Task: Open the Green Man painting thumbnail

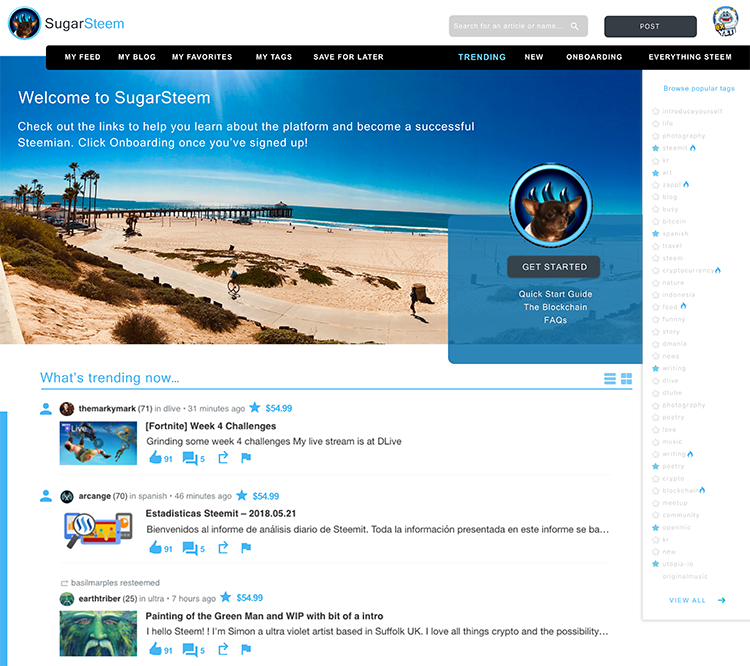Action: point(98,633)
